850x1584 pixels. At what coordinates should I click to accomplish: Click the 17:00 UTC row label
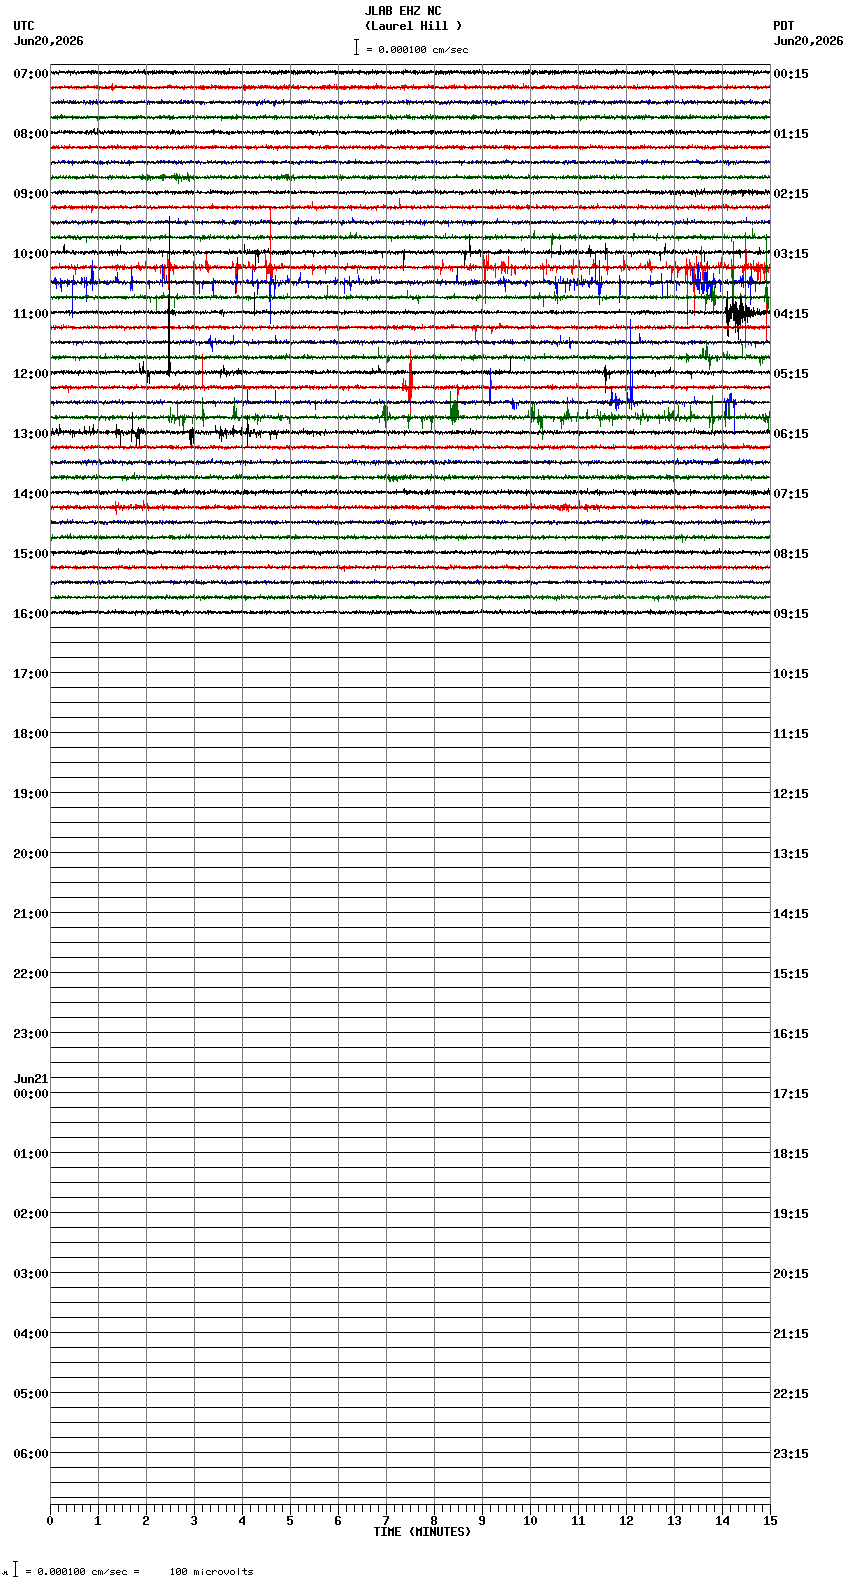coord(31,674)
